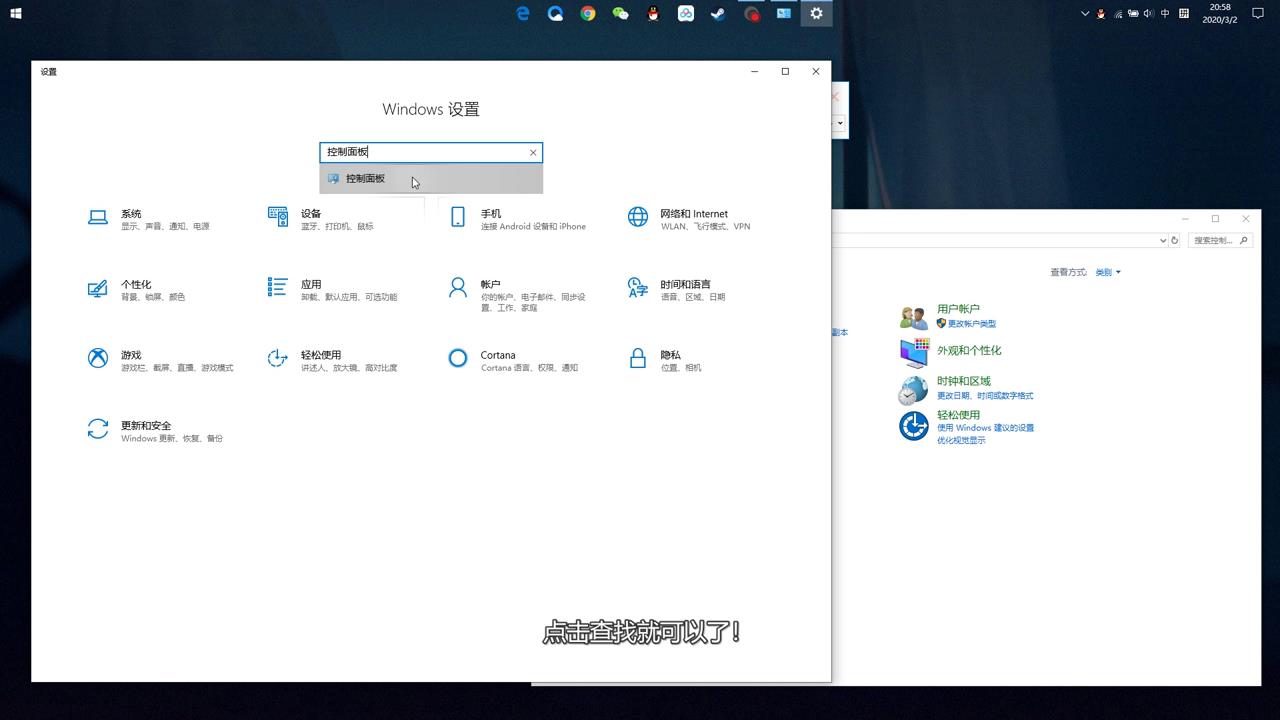Open the 帐户 accounts icon
1280x720 pixels.
pyautogui.click(x=457, y=288)
